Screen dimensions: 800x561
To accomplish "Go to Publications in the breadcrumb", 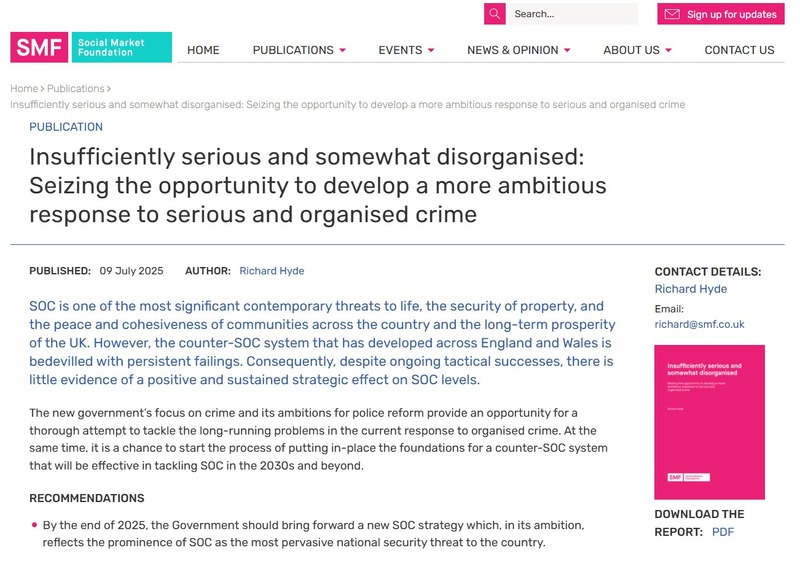I will (x=76, y=89).
